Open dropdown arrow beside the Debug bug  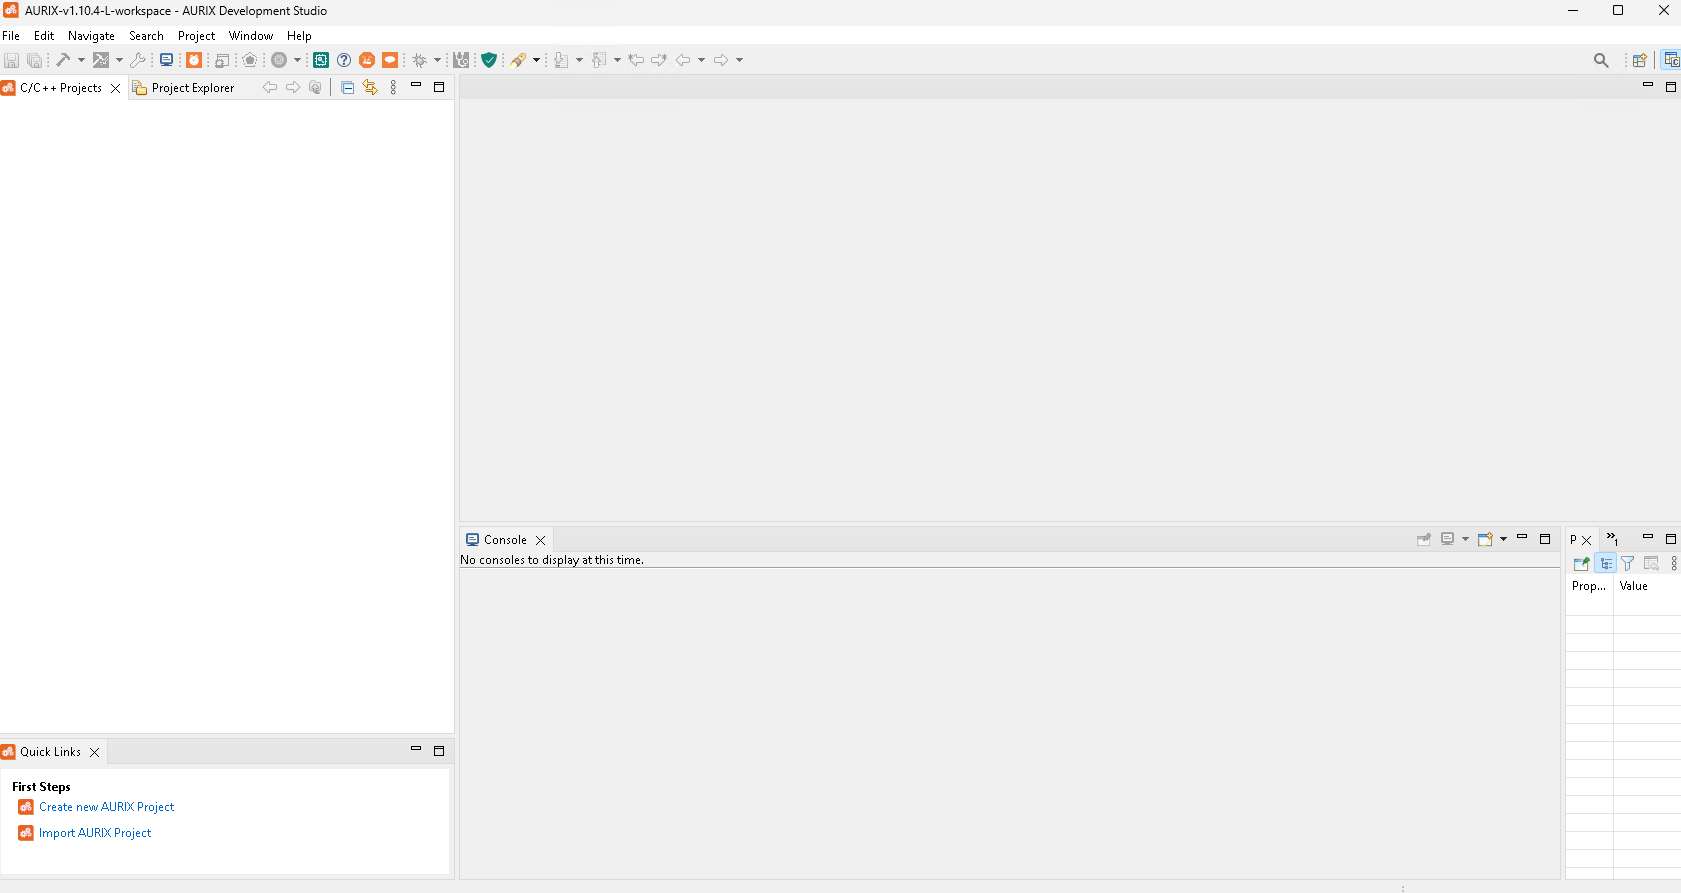[x=437, y=60]
